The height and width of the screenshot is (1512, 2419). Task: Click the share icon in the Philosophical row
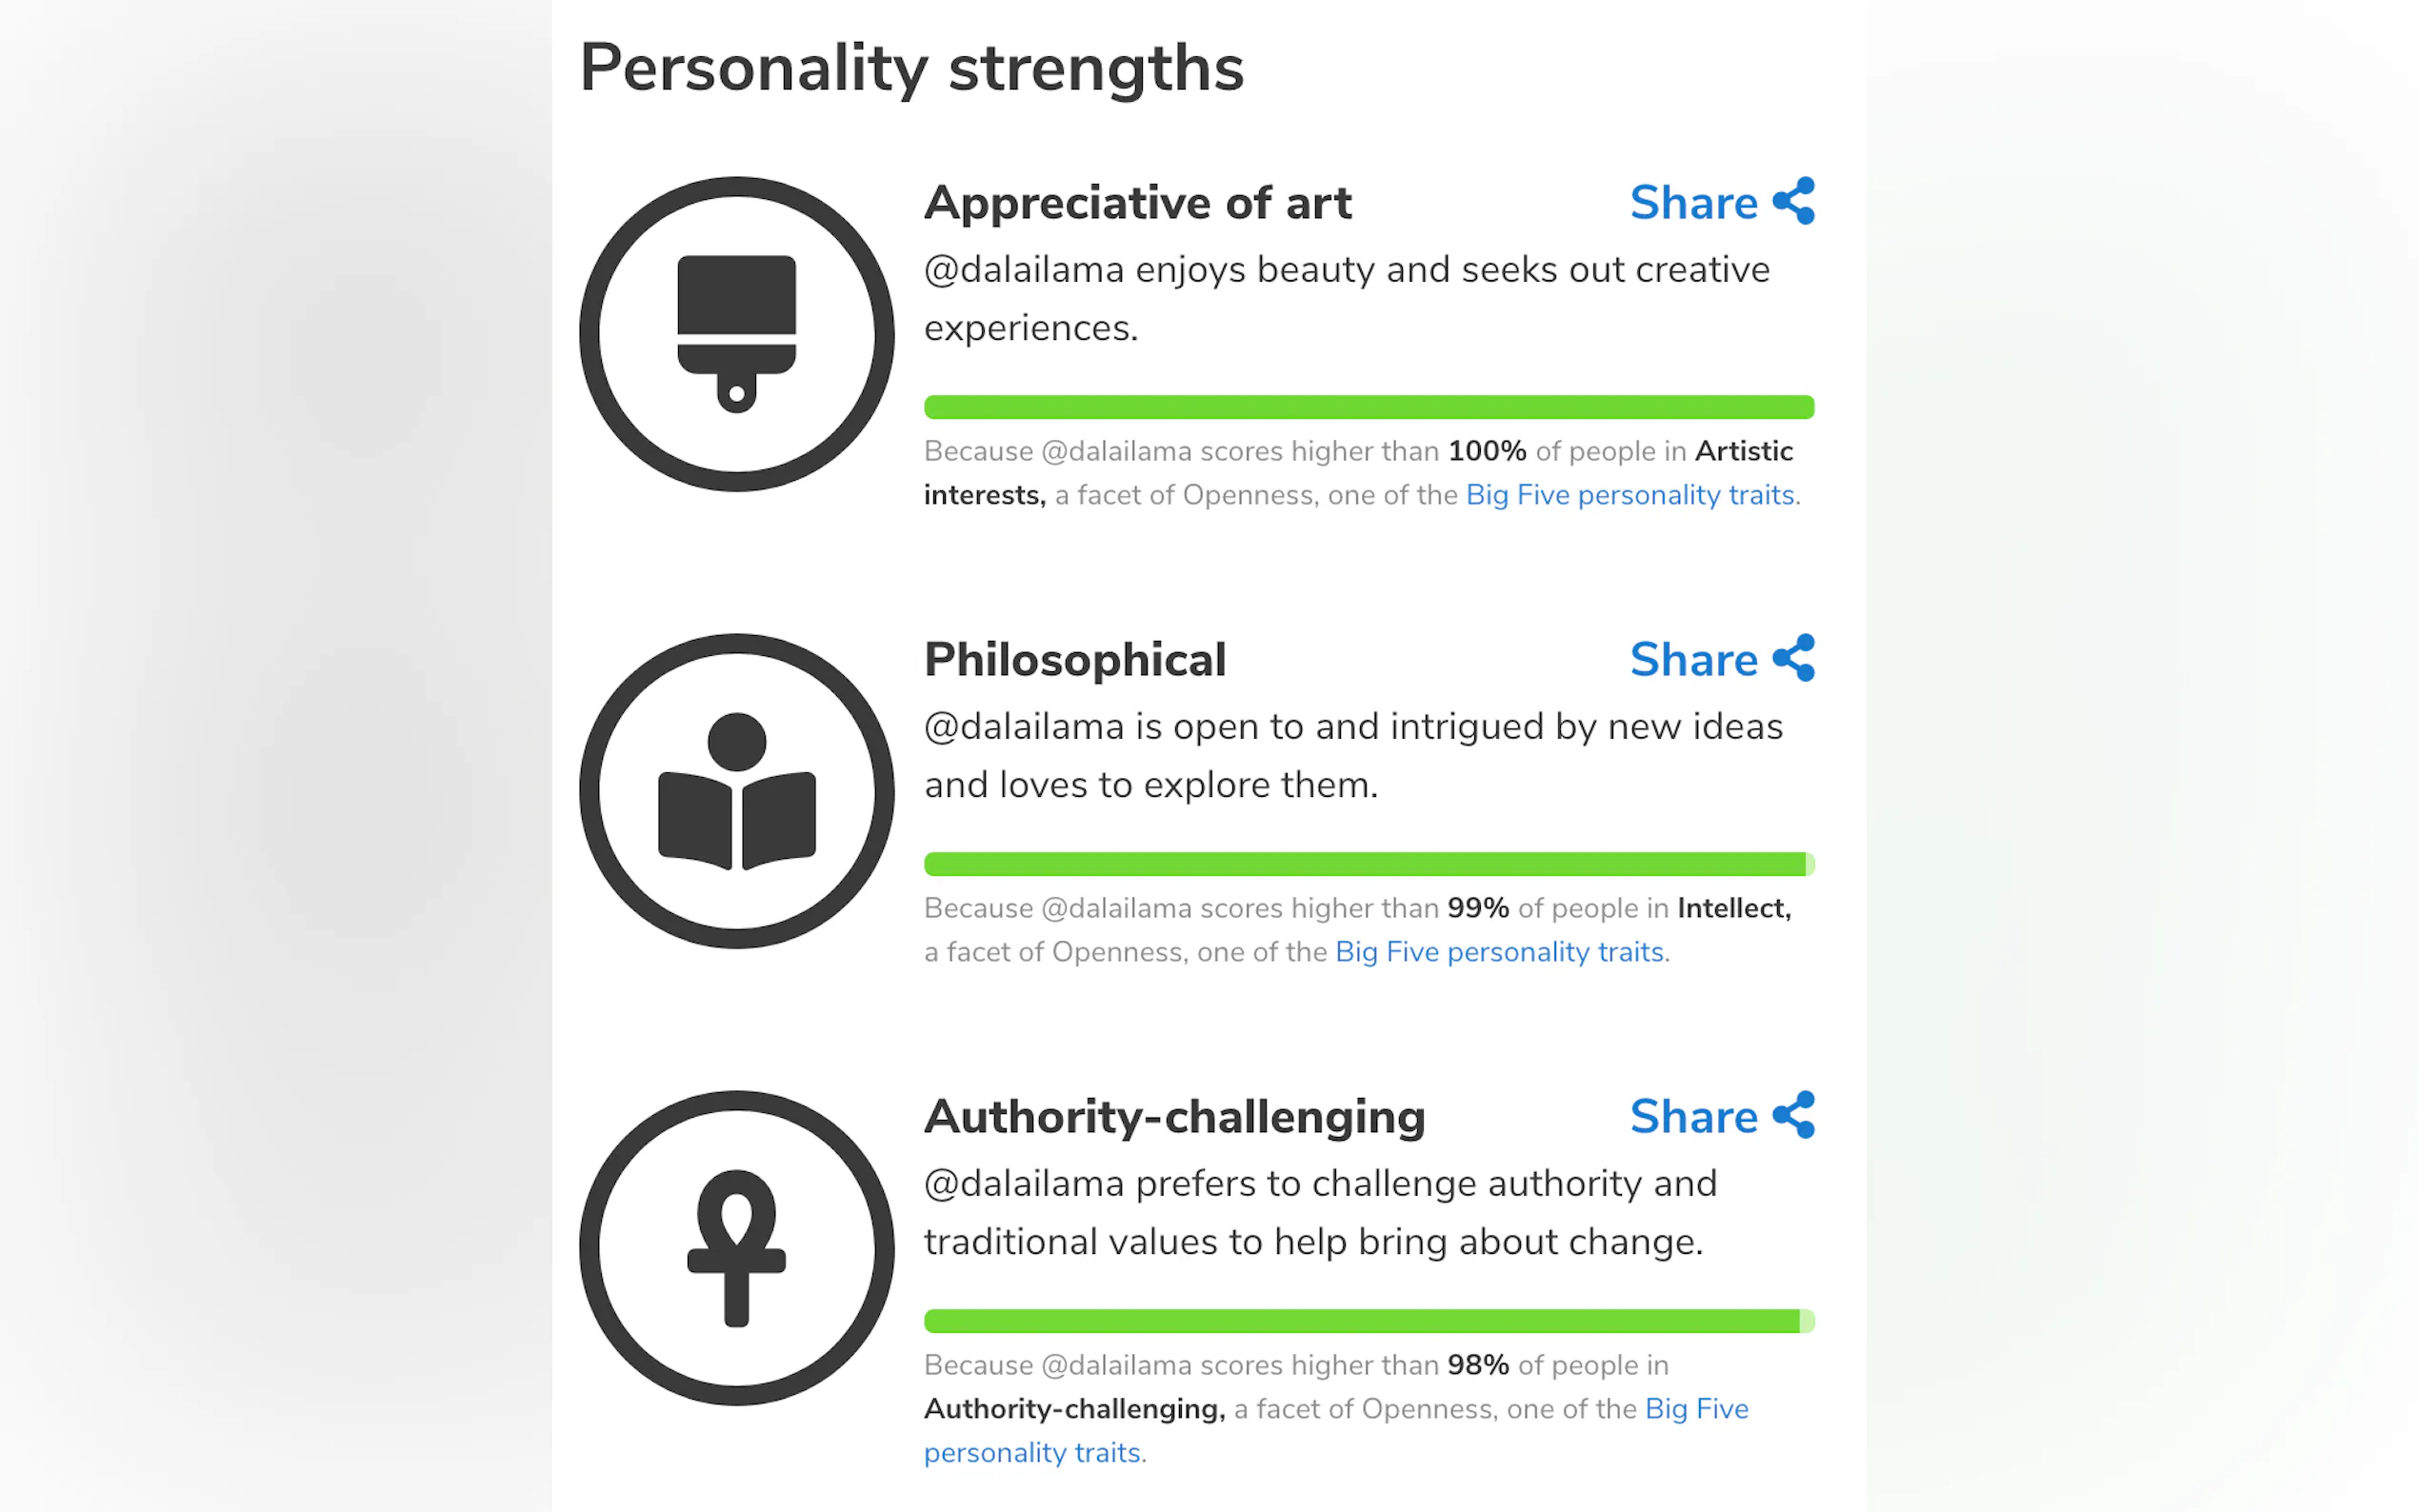coord(1793,659)
